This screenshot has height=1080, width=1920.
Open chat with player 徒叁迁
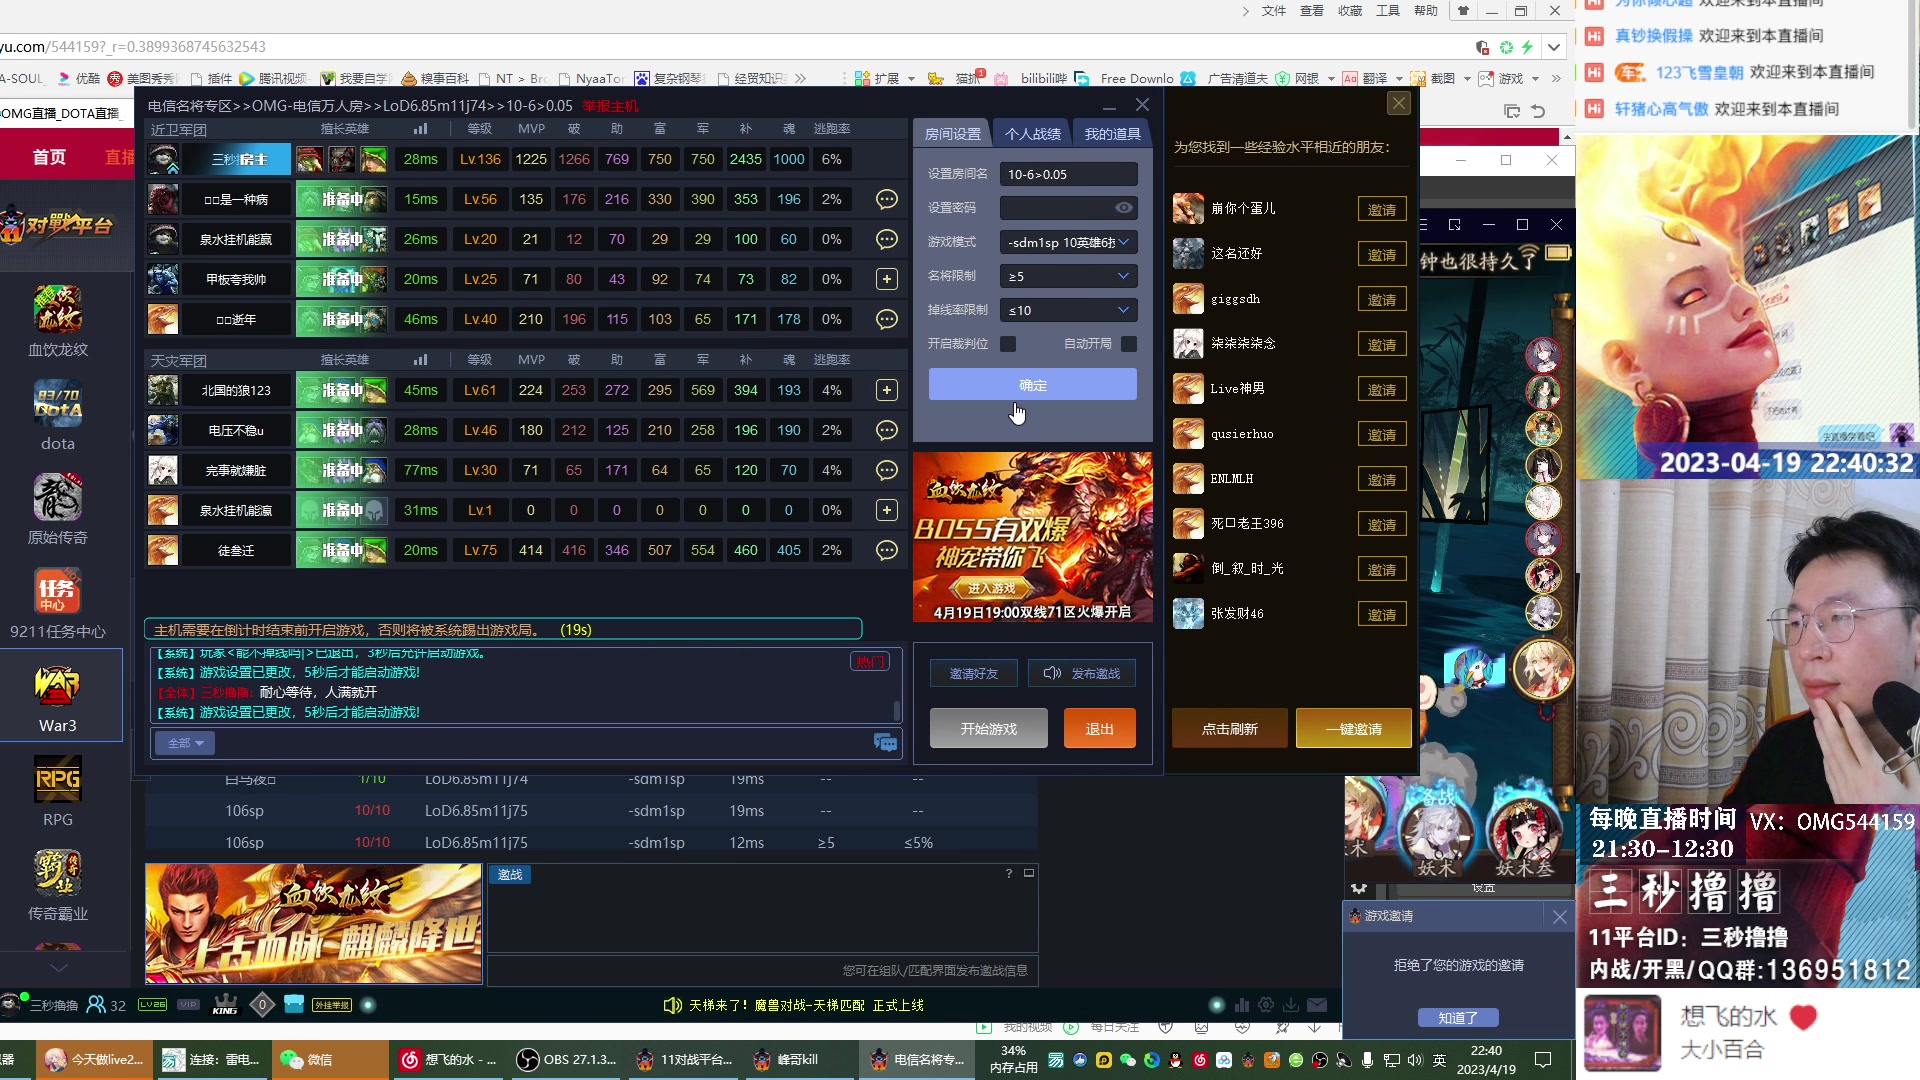(x=886, y=550)
